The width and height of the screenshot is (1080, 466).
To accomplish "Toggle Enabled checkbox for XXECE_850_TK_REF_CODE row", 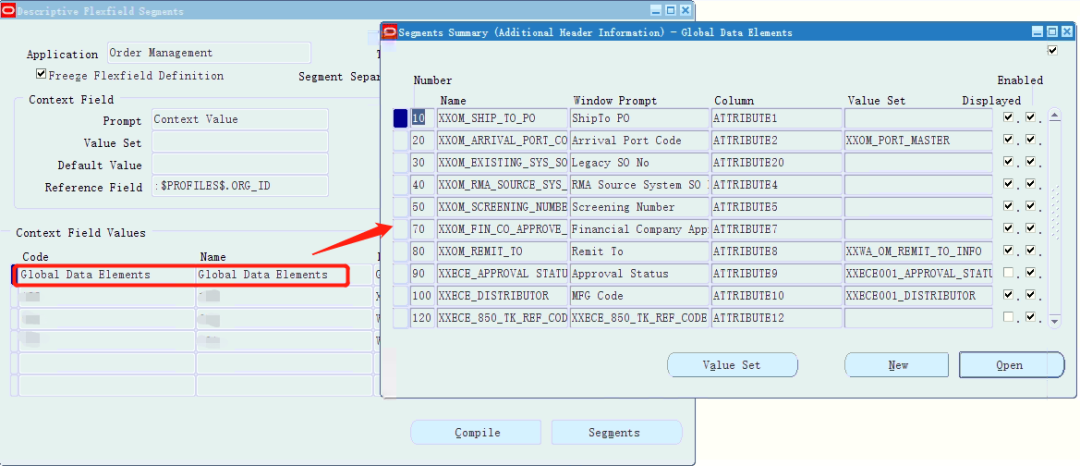I will click(1030, 317).
